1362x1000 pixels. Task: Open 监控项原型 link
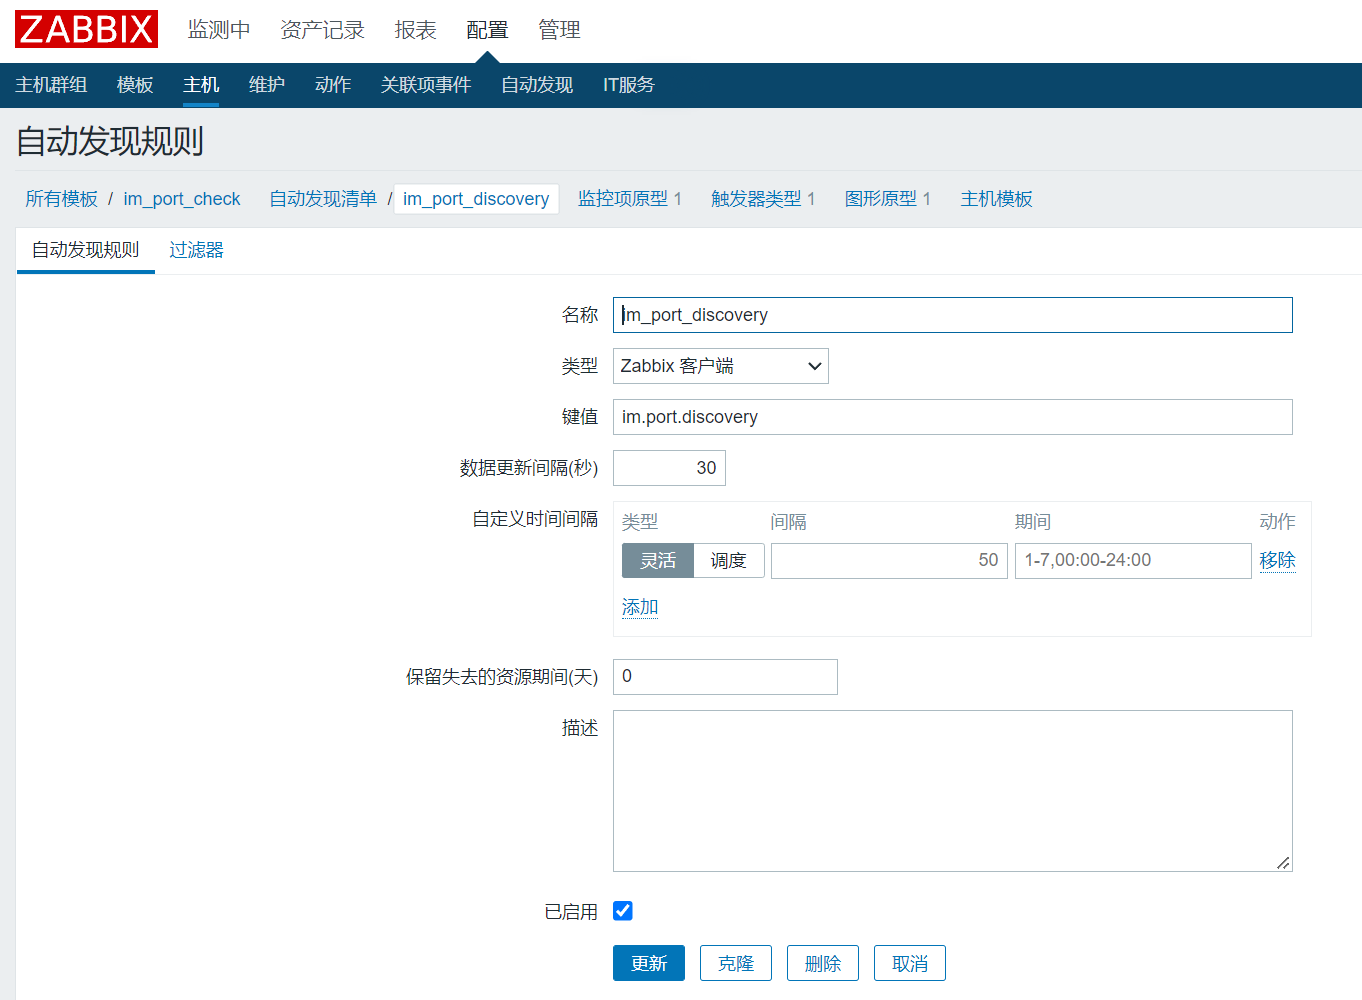[x=623, y=199]
